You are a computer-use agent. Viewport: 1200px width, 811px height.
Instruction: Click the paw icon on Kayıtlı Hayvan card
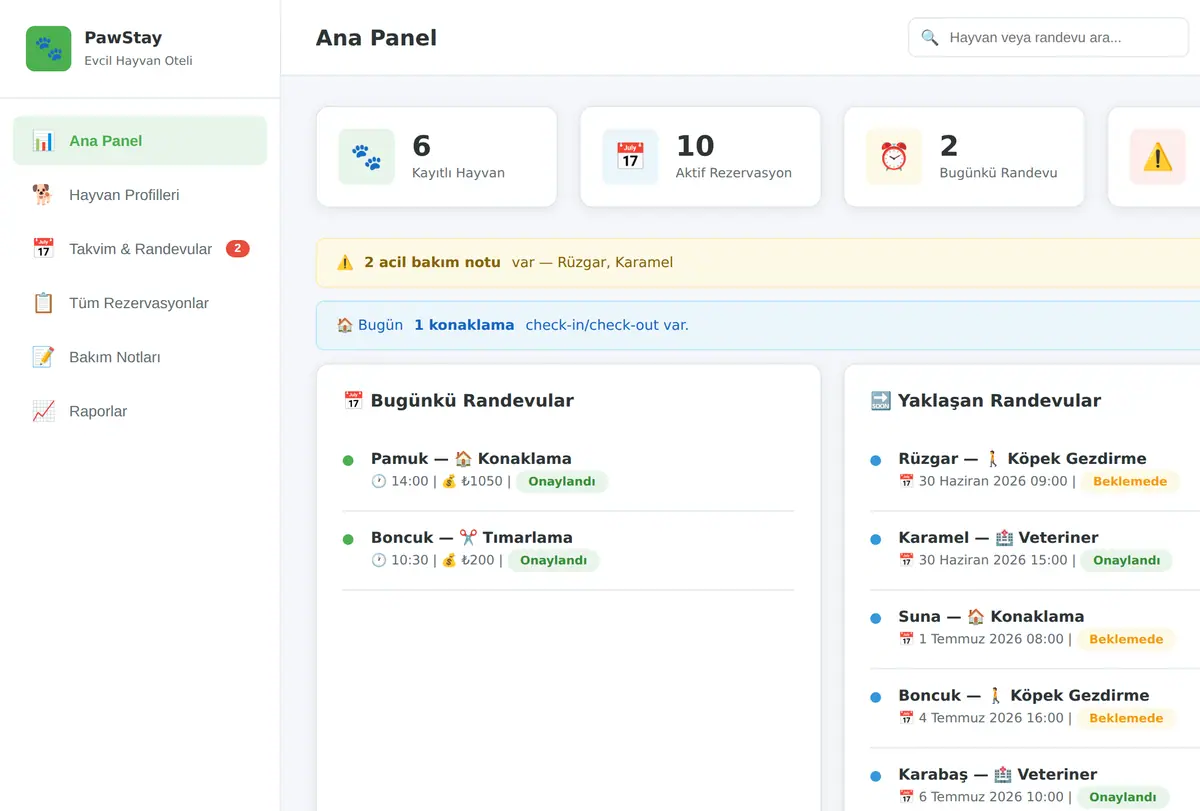366,157
